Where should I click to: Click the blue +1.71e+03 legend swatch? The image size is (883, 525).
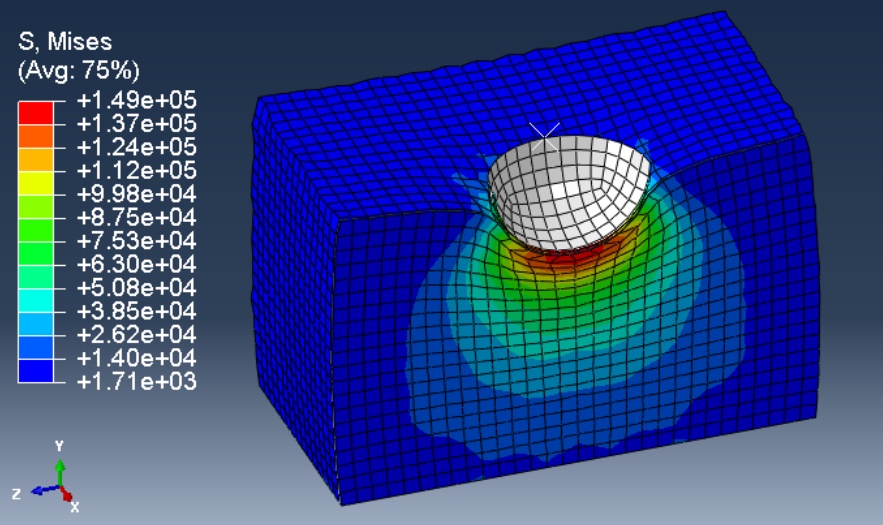point(36,371)
